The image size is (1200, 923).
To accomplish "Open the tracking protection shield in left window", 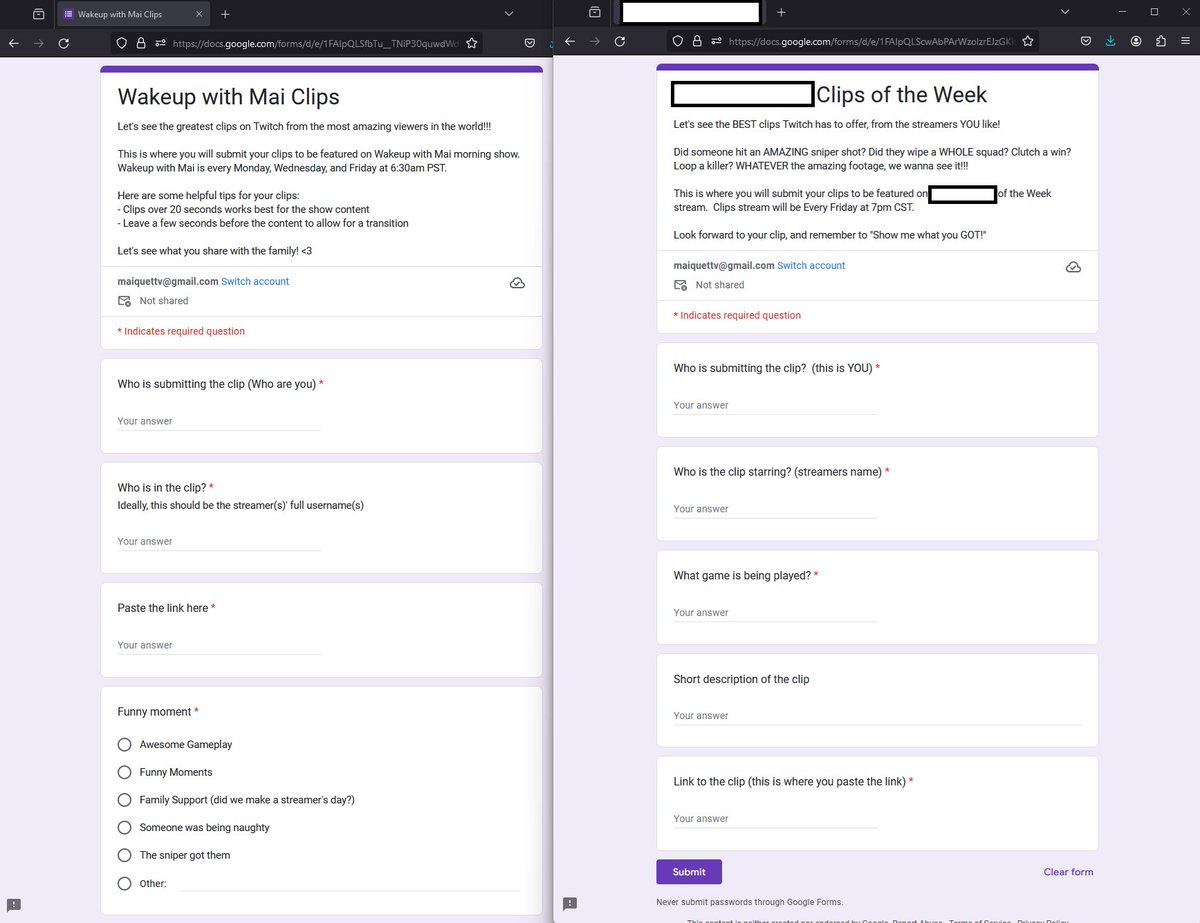I will pos(122,43).
